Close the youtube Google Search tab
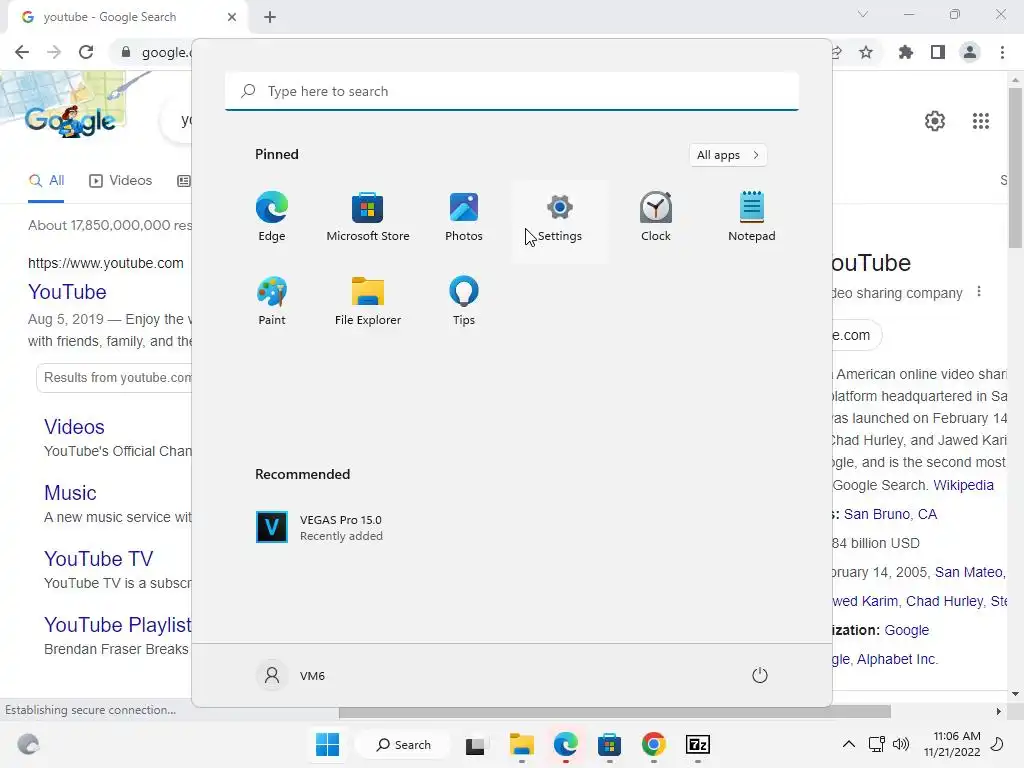 coord(232,17)
